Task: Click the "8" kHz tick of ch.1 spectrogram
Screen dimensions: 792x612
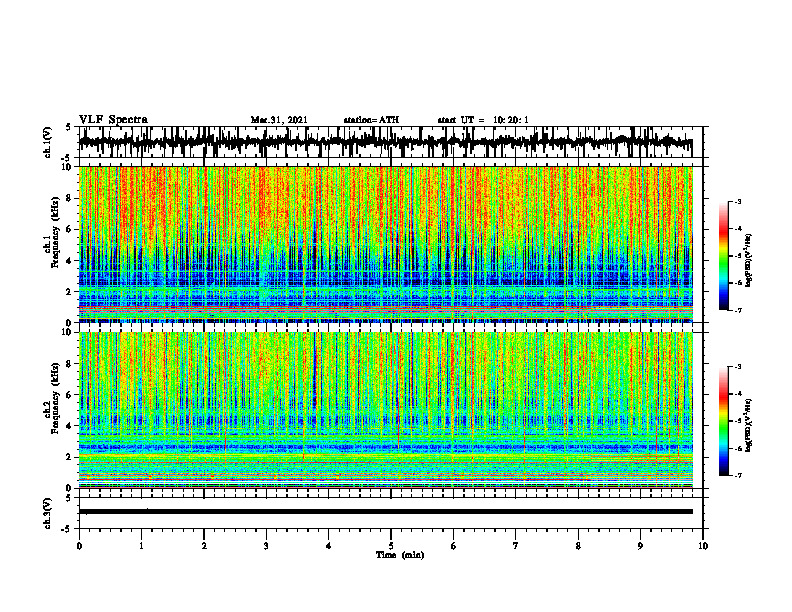Action: 70,198
